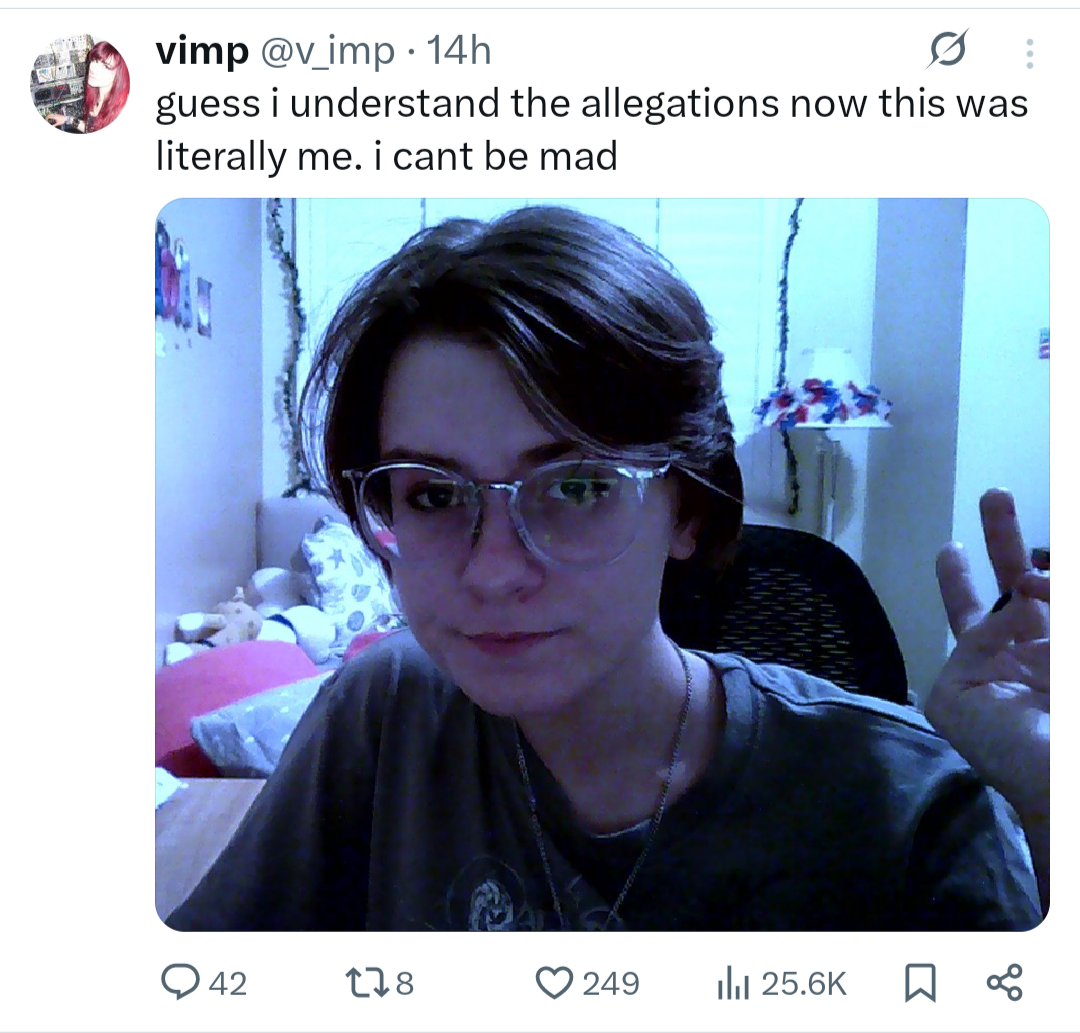Click the 249 likes count
1080x1033 pixels.
[x=610, y=983]
